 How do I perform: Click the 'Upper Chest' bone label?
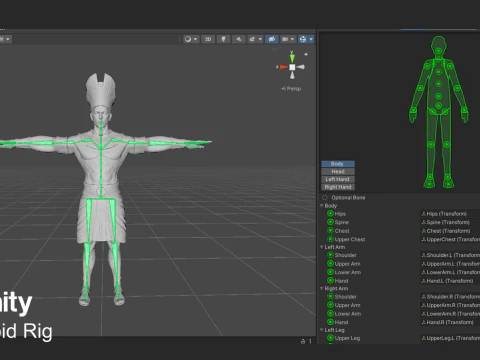click(x=350, y=239)
